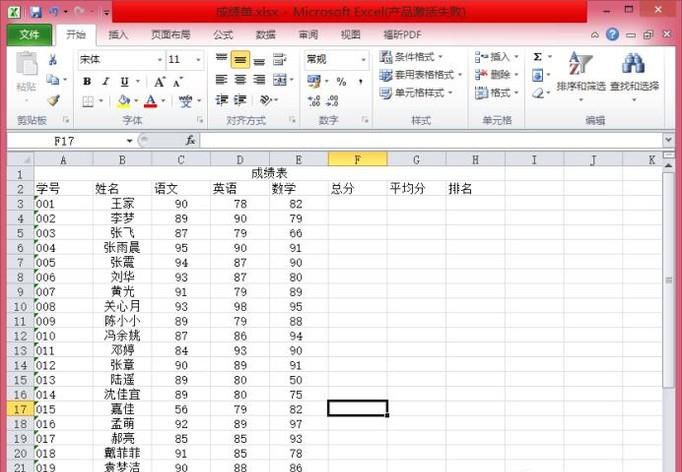Apply the Fill Color bucket
Screen dimensions: 682x472
click(x=124, y=101)
